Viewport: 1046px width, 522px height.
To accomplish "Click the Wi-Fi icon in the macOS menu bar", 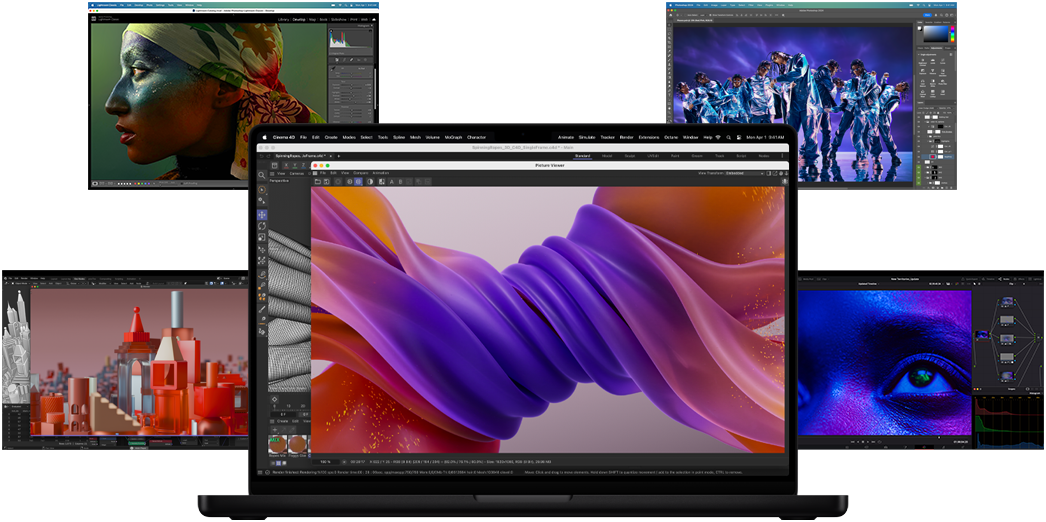I will tap(717, 137).
